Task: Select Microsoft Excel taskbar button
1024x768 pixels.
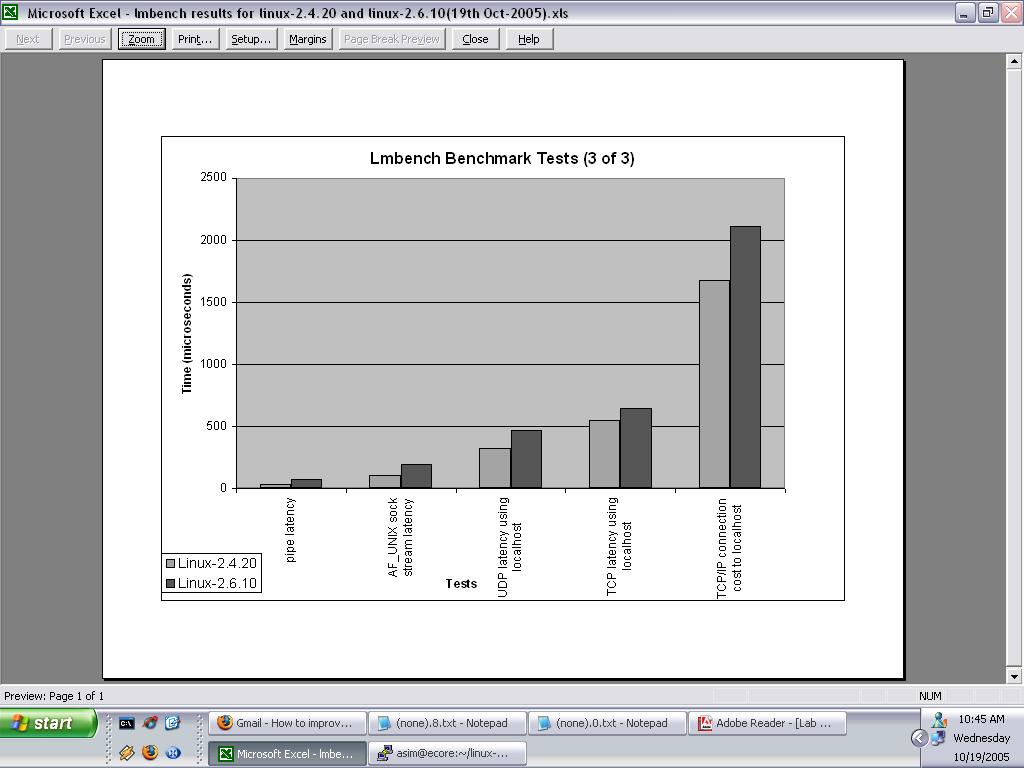Action: [287, 753]
